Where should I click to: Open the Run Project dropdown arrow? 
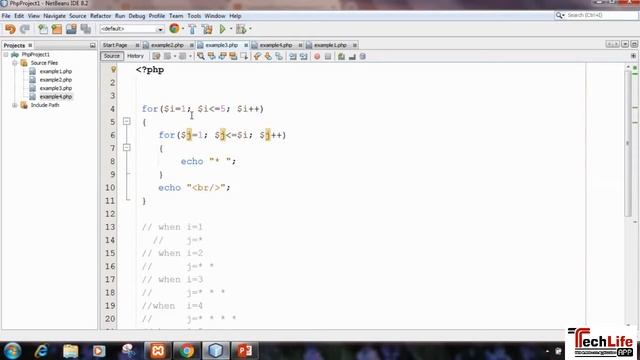click(231, 29)
